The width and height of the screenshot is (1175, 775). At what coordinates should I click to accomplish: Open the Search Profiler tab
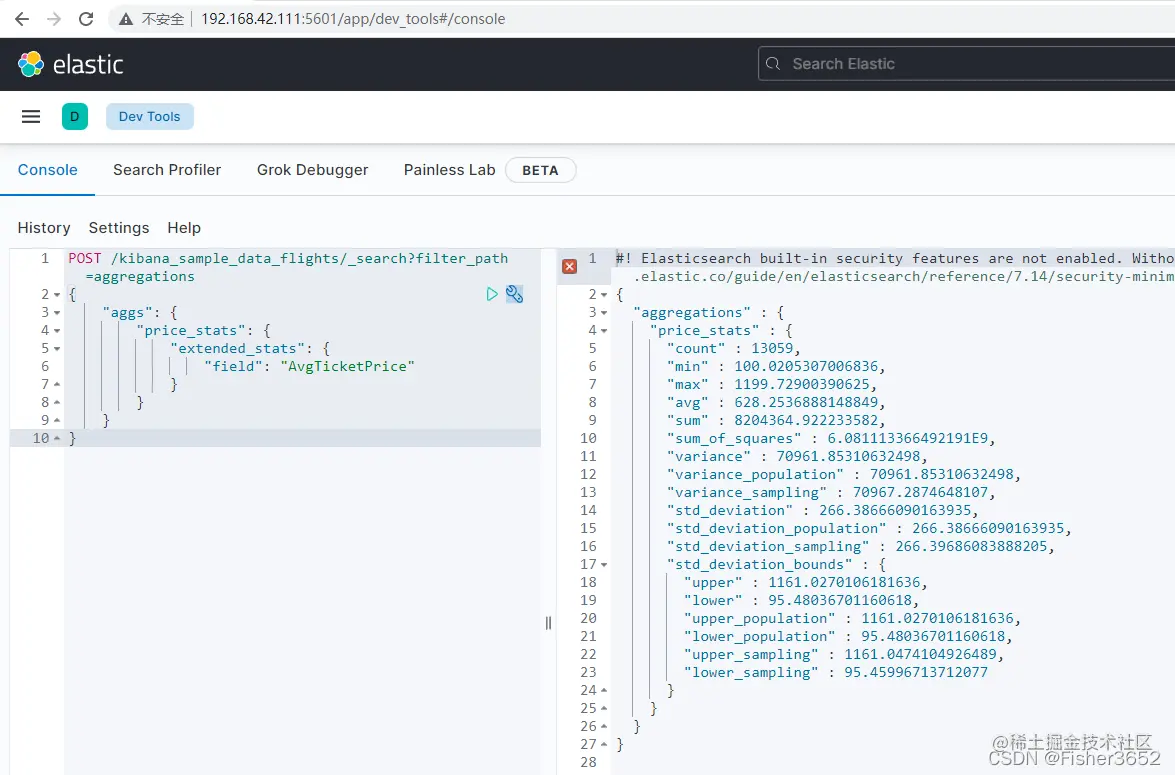[167, 170]
